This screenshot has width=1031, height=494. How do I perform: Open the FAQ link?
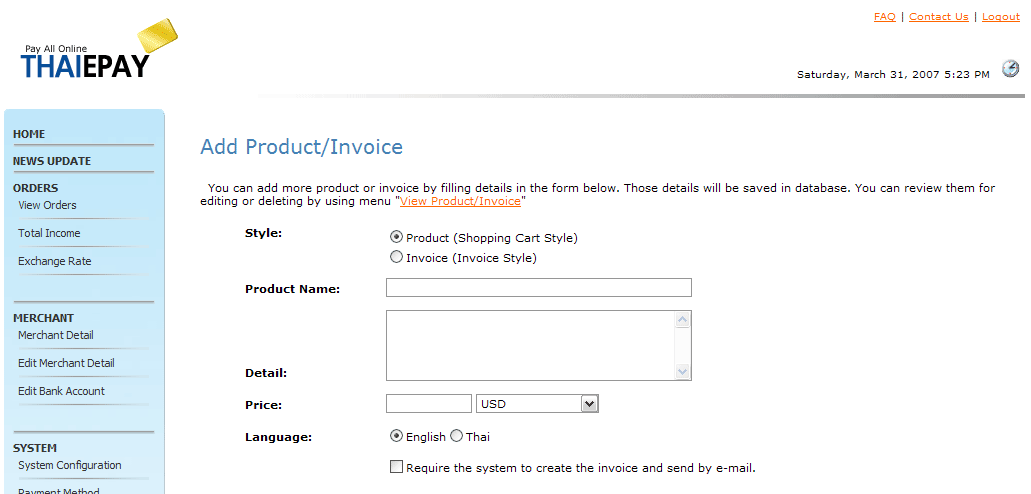(884, 17)
